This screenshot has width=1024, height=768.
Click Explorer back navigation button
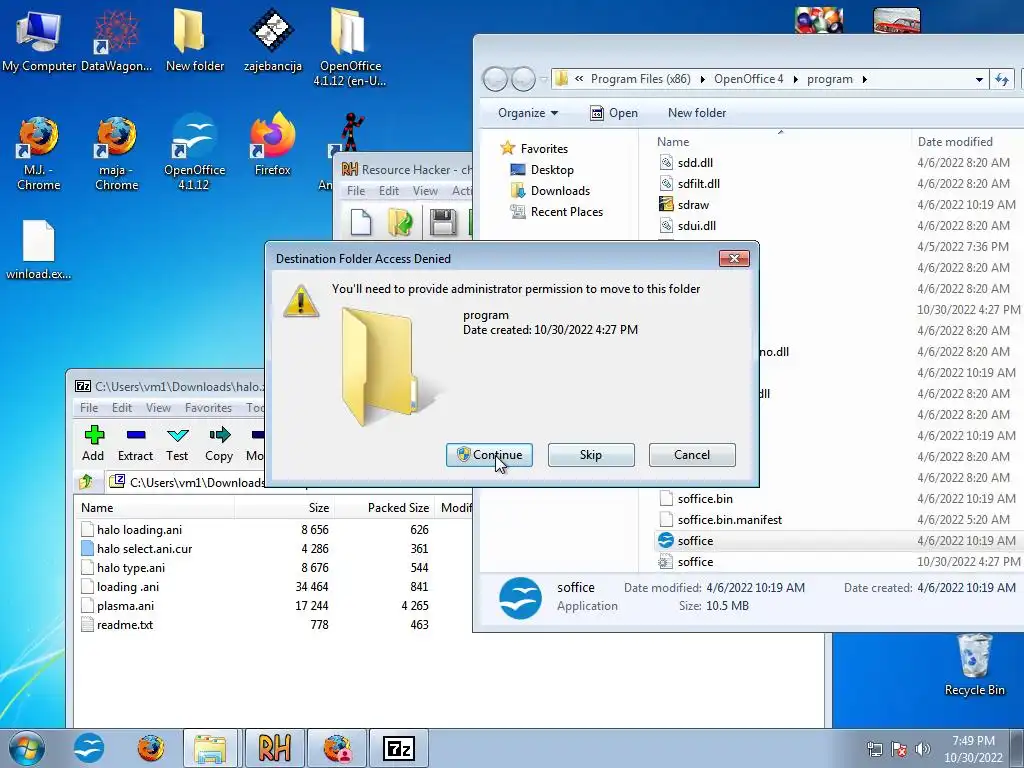pos(495,79)
